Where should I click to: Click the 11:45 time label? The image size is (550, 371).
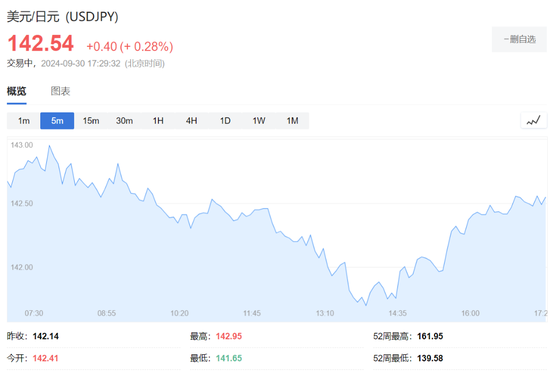click(x=252, y=313)
